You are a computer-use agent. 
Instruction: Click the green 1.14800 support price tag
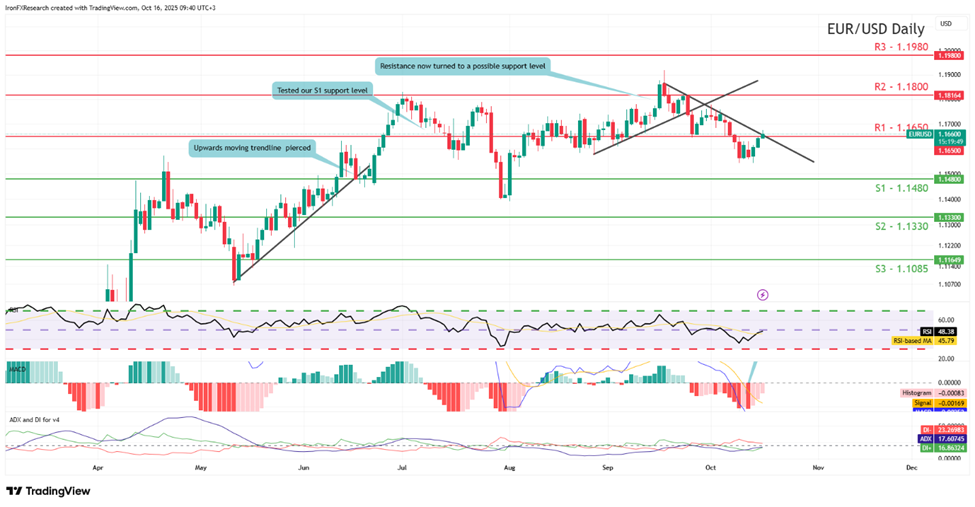click(949, 179)
